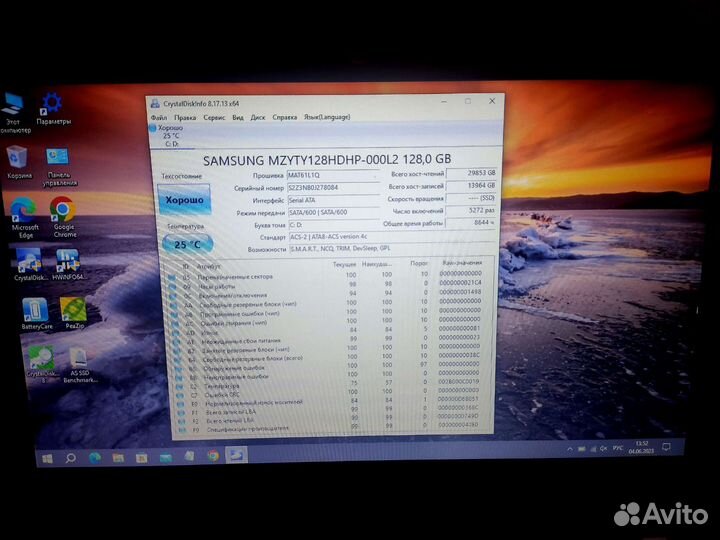Open the Параметры settings gear icon

53,109
